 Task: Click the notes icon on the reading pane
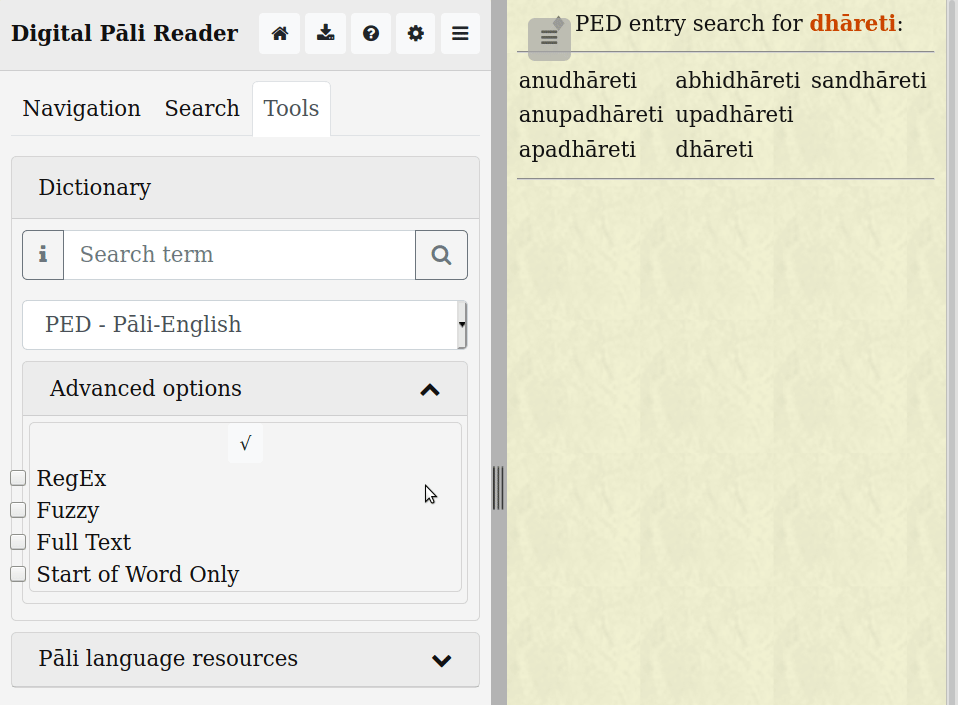click(548, 37)
